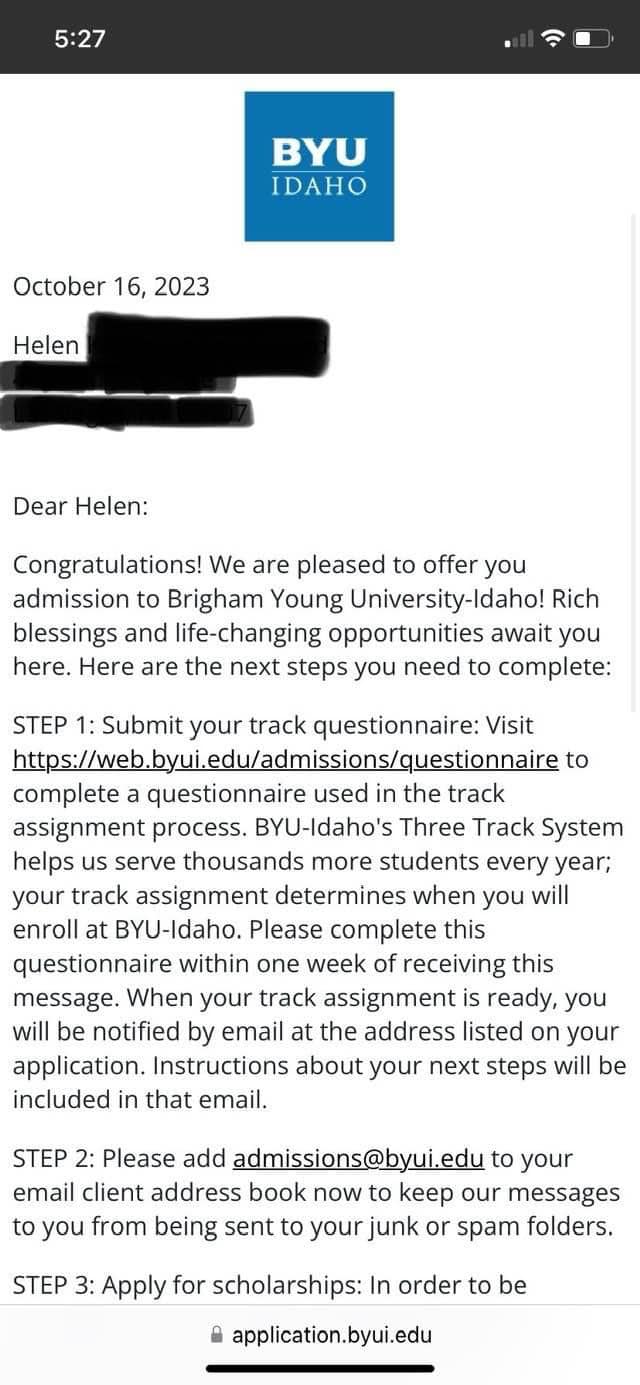Tap the Wi-Fi icon in the status bar
Image resolution: width=640 pixels, height=1385 pixels.
[553, 37]
